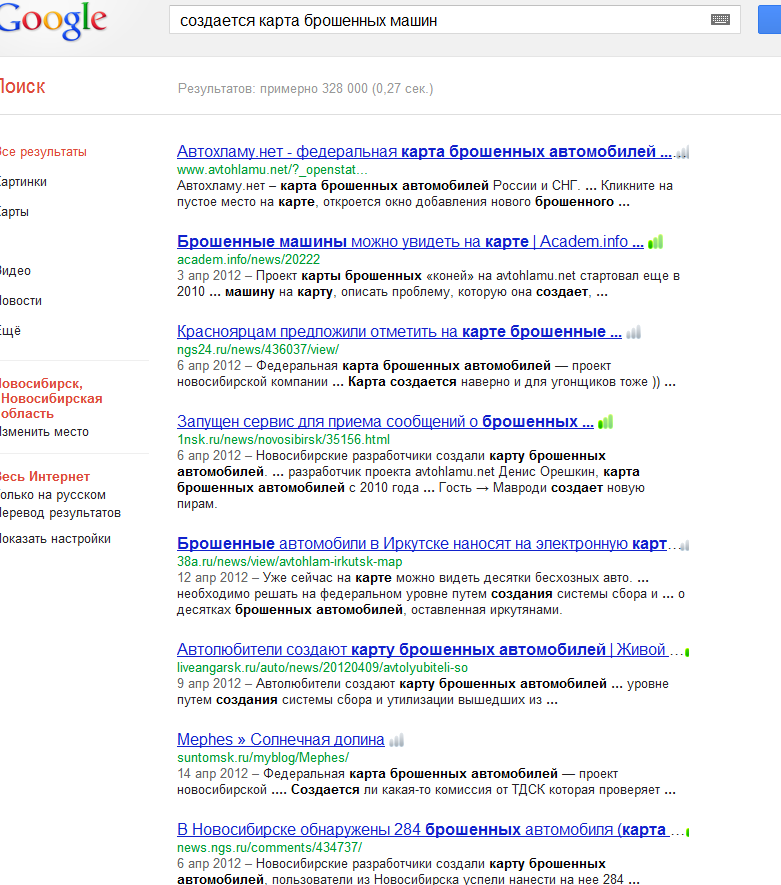The image size is (781, 885).
Task: Switch to Карты search category
Action: [x=14, y=212]
